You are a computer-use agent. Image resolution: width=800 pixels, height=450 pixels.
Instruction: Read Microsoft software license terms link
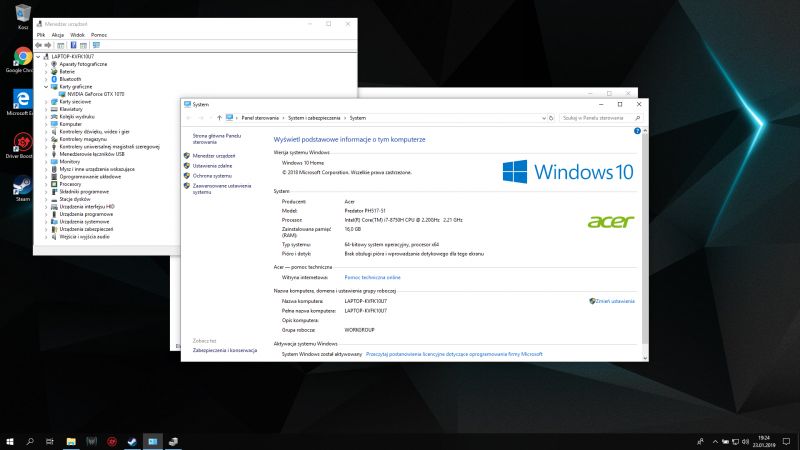pos(454,354)
